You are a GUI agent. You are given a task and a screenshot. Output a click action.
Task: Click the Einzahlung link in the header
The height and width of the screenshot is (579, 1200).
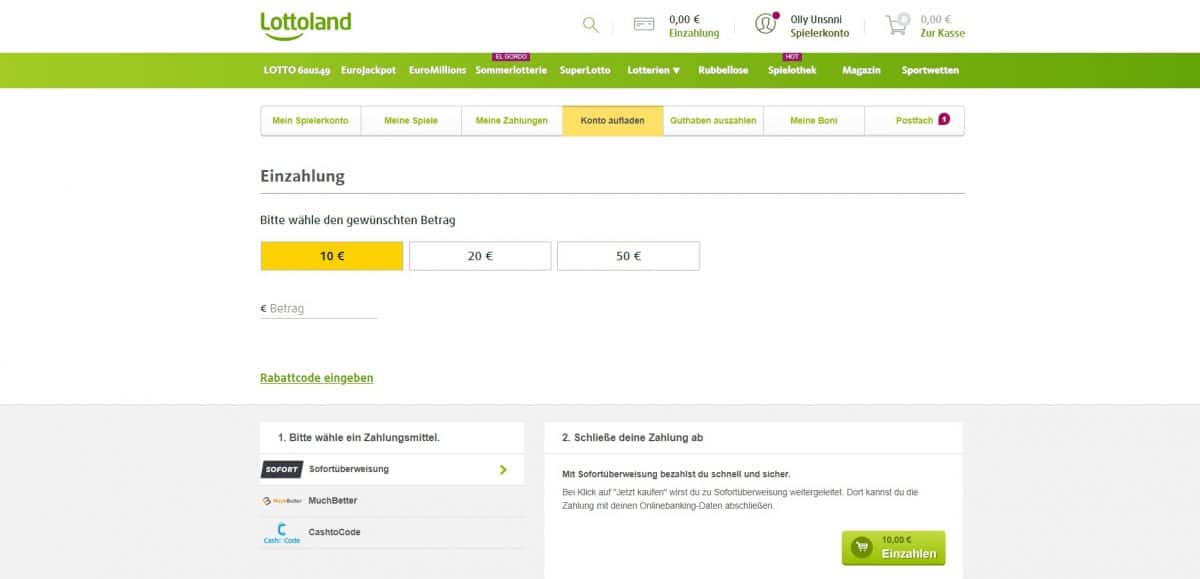[x=694, y=33]
